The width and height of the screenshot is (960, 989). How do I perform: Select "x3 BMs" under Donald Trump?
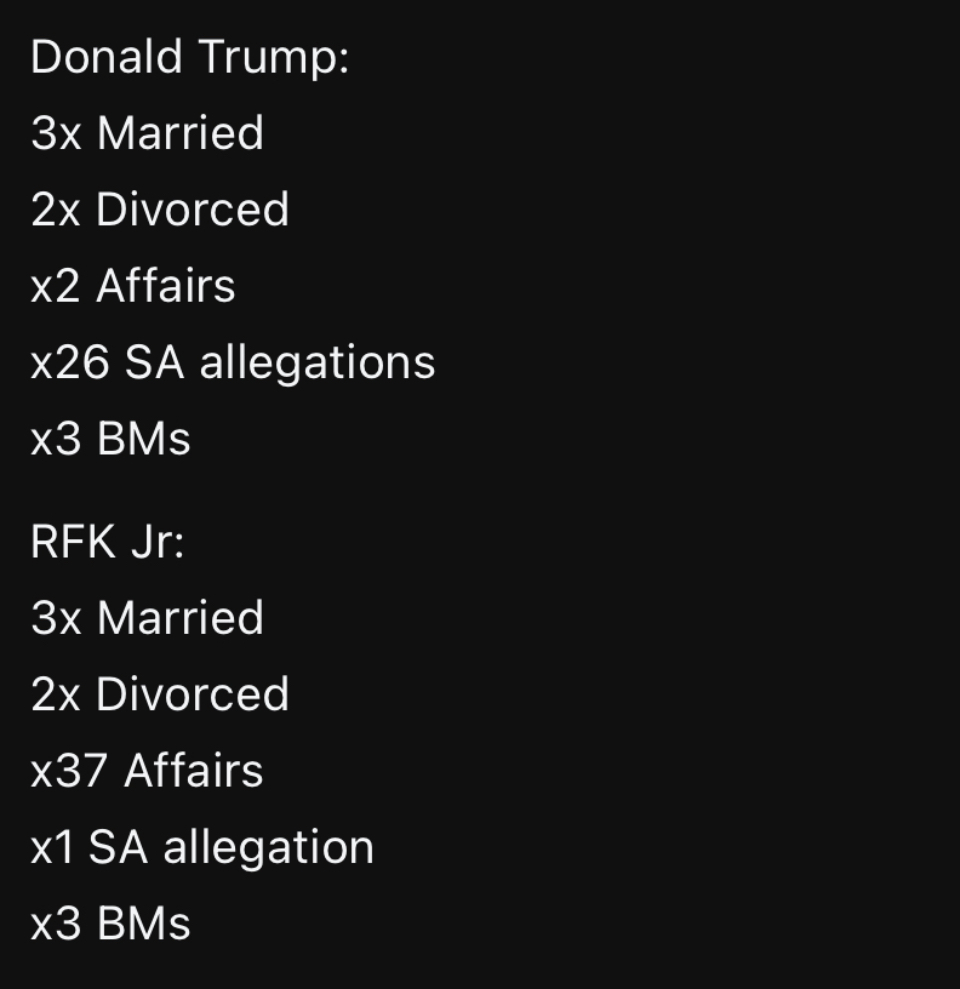110,439
